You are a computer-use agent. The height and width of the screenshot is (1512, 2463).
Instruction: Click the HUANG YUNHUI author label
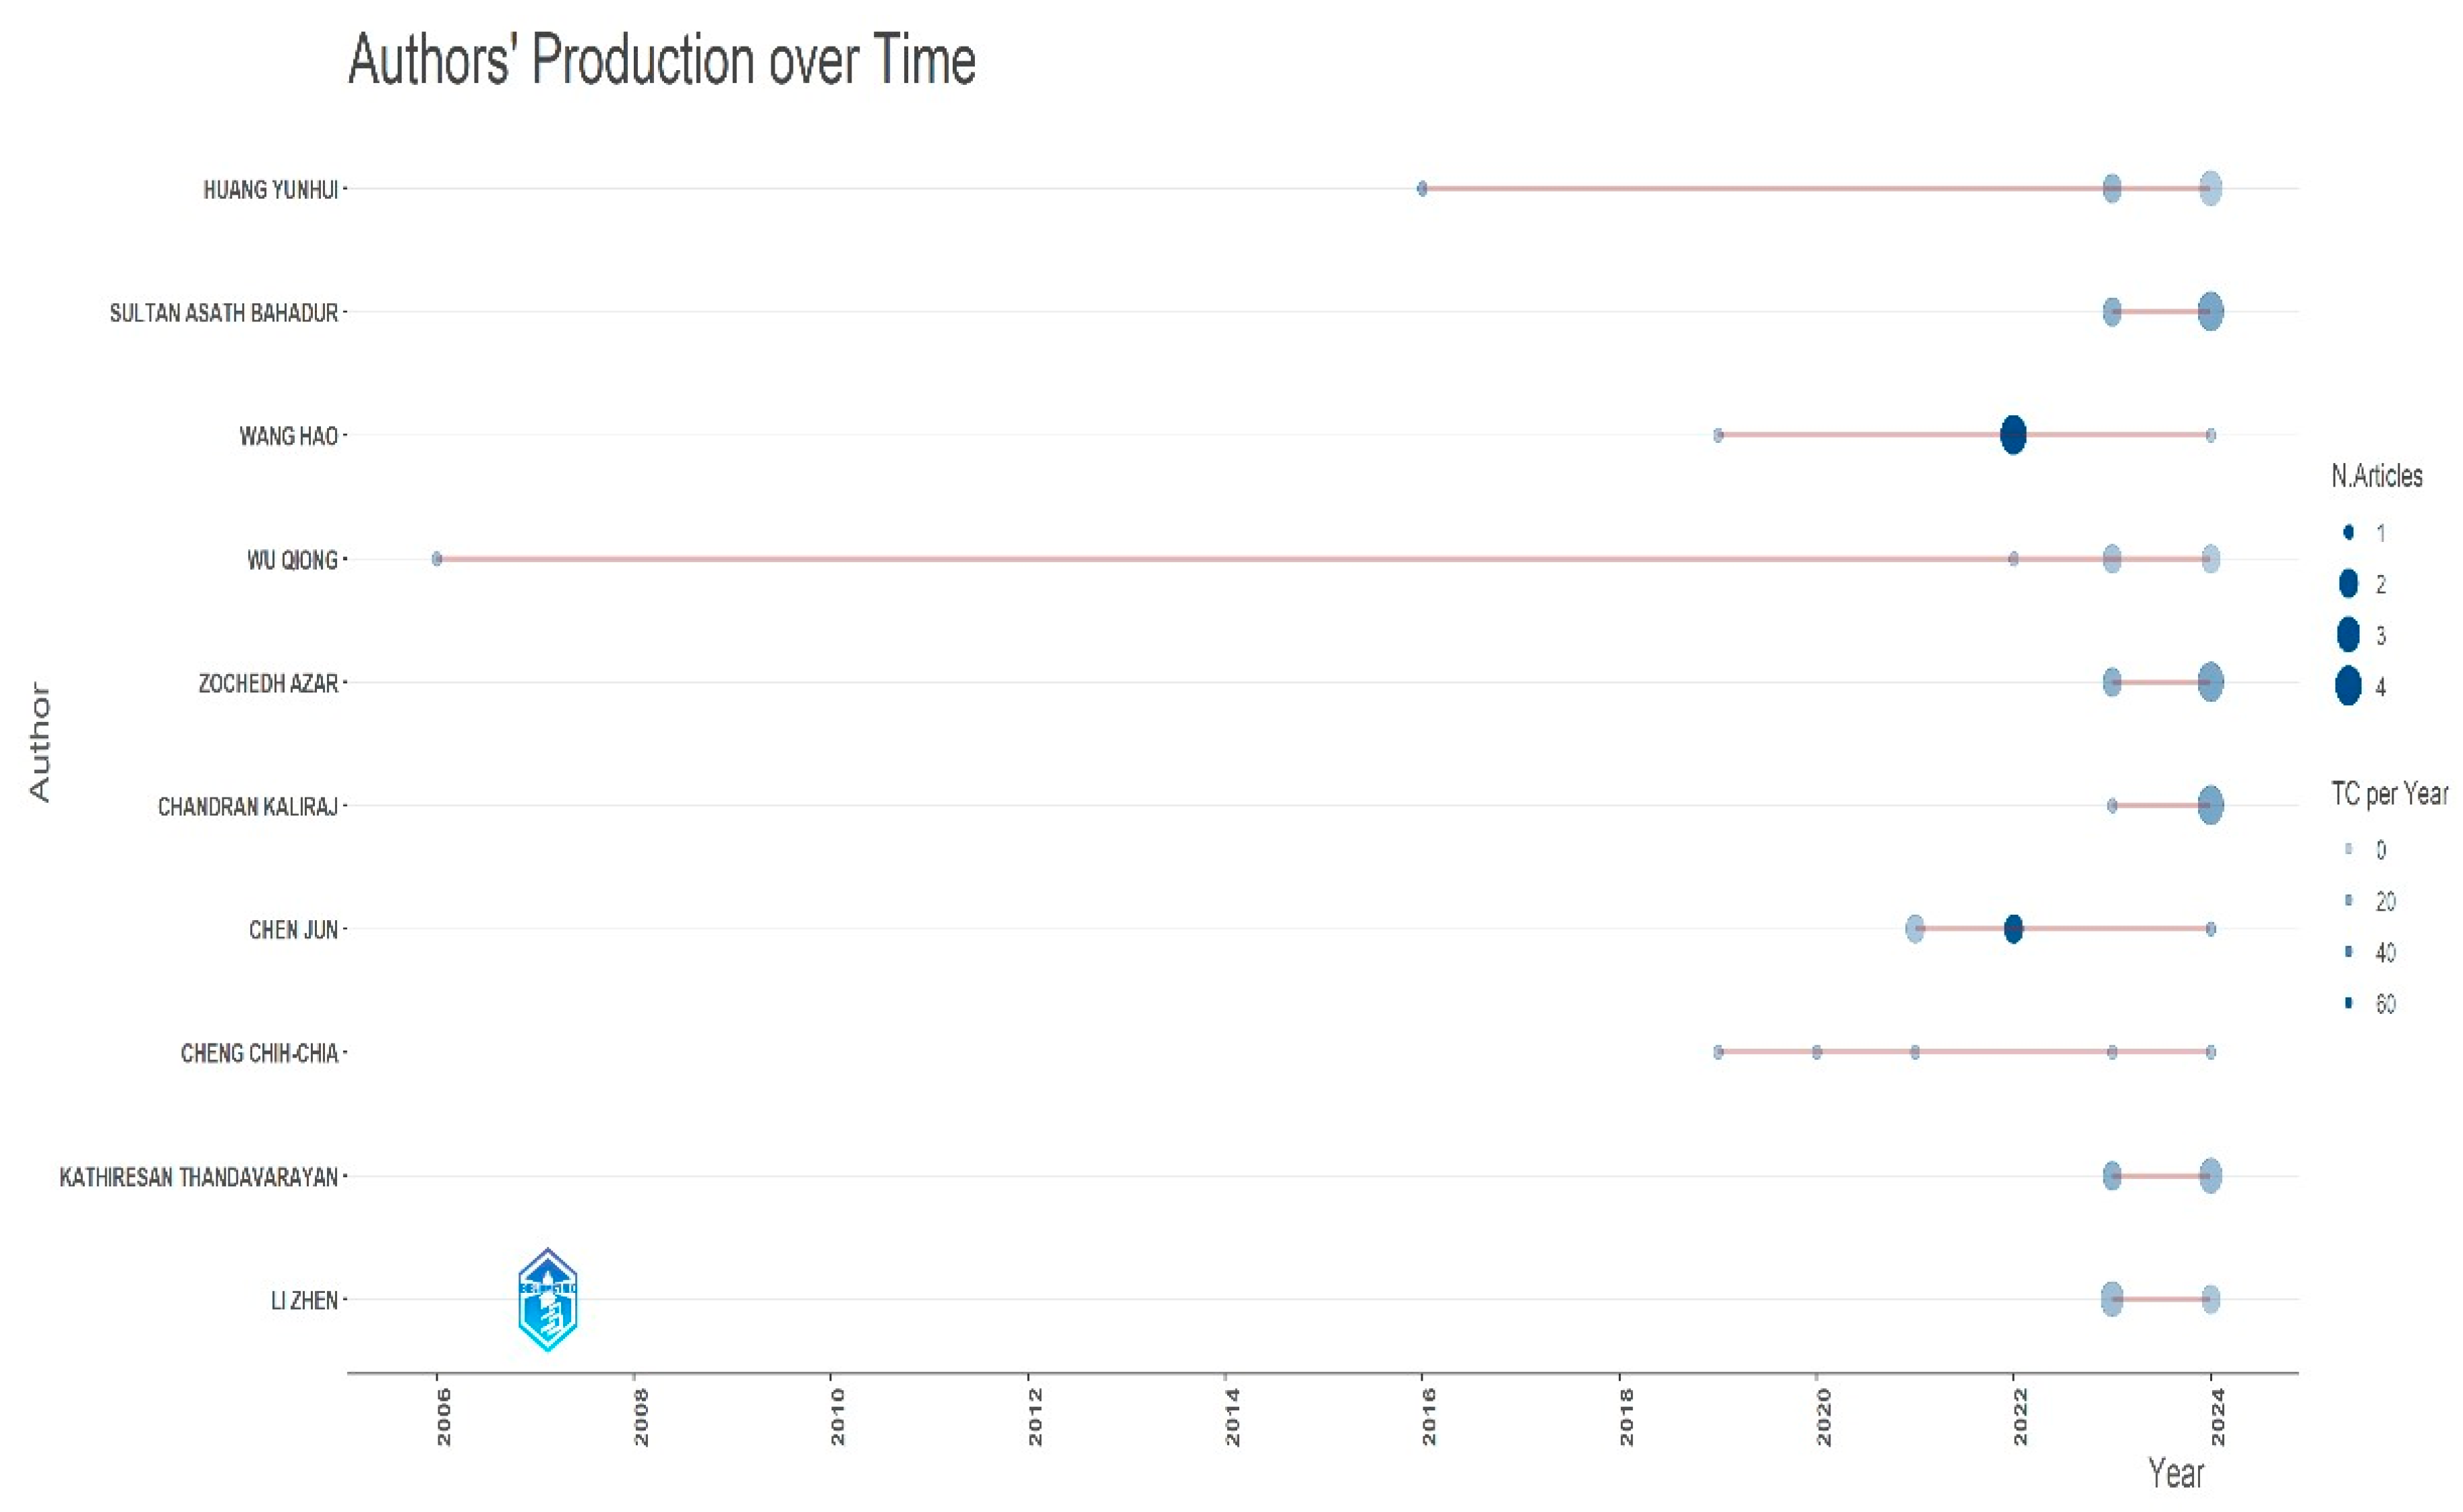click(270, 190)
